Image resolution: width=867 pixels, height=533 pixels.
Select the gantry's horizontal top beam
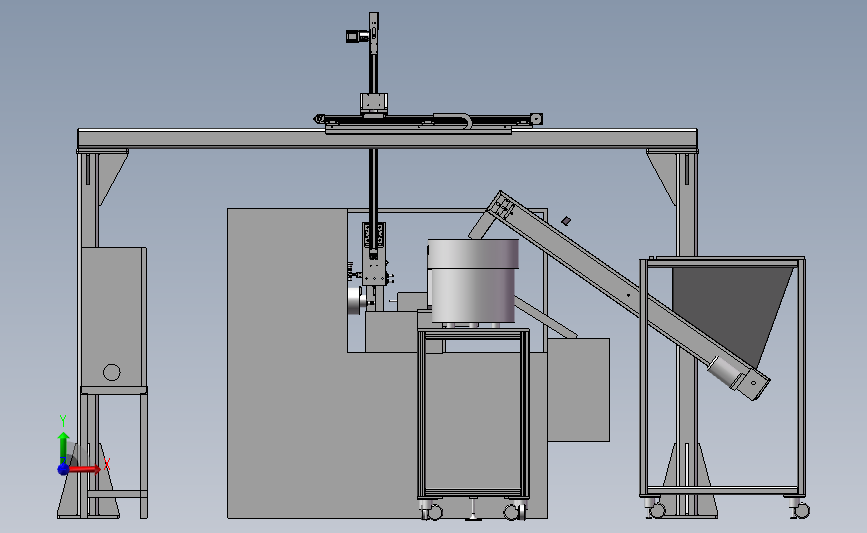[x=387, y=138]
